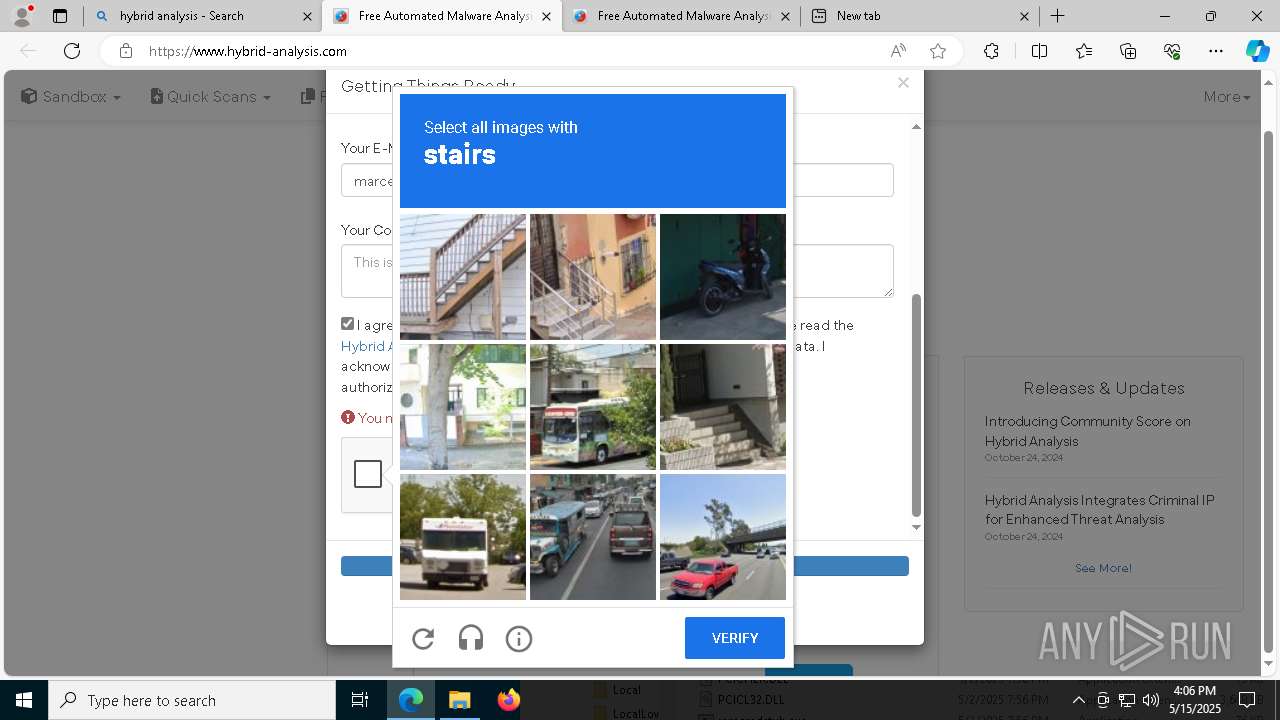Open Browser essentials heart icon
This screenshot has width=1280, height=720.
click(x=1172, y=51)
